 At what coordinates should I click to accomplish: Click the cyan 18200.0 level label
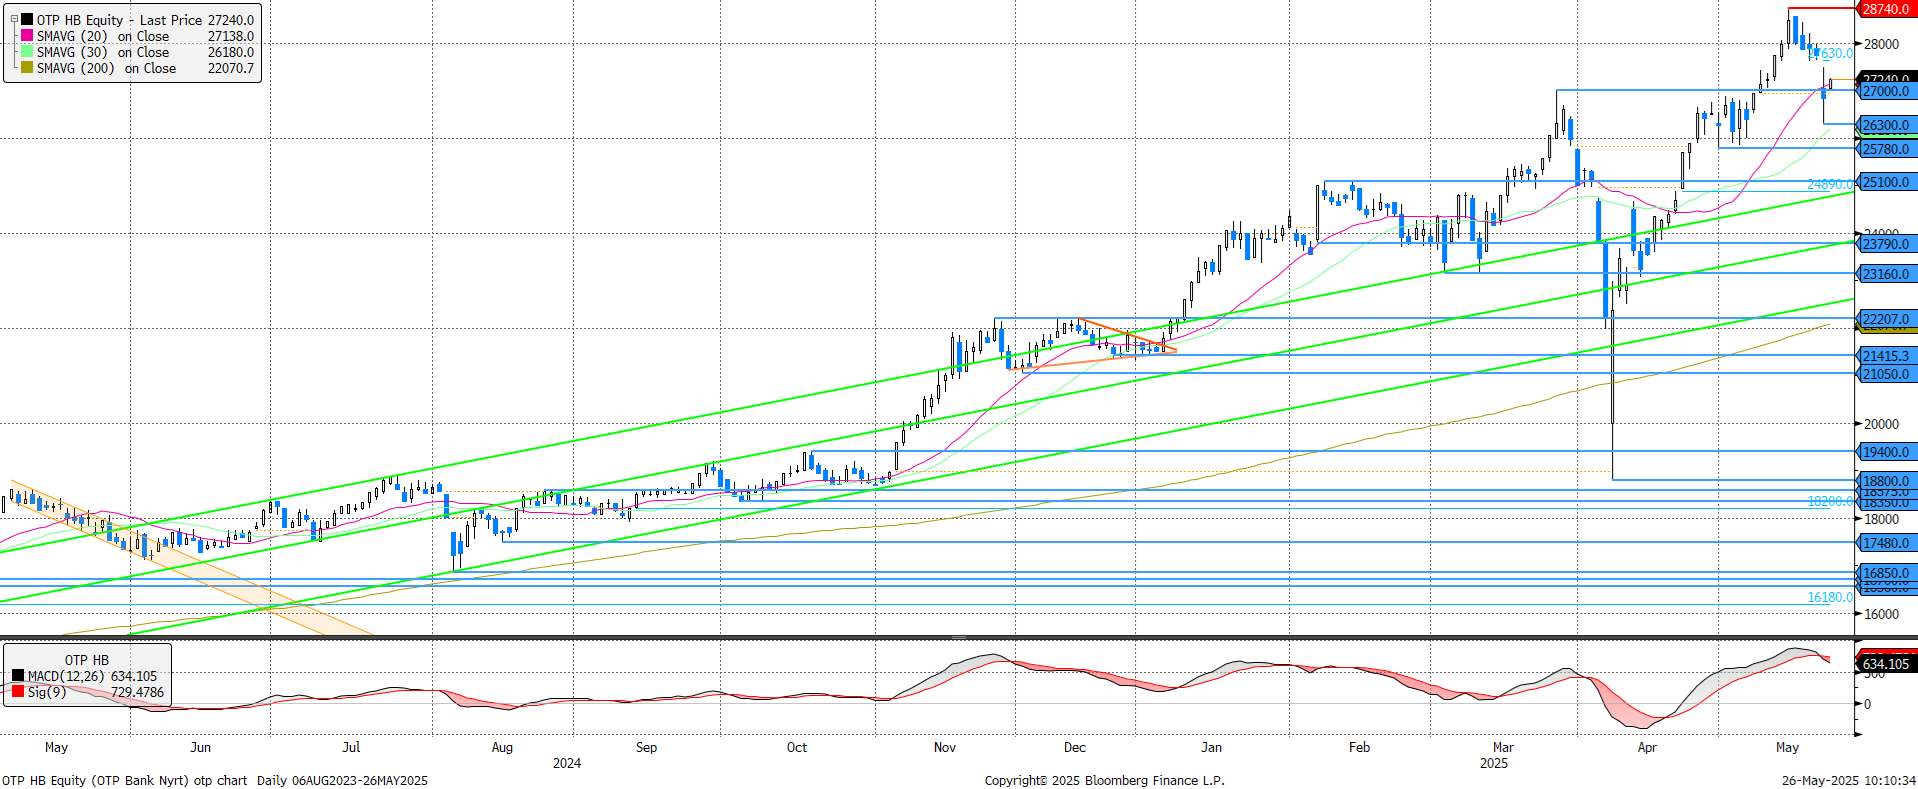tap(1830, 501)
